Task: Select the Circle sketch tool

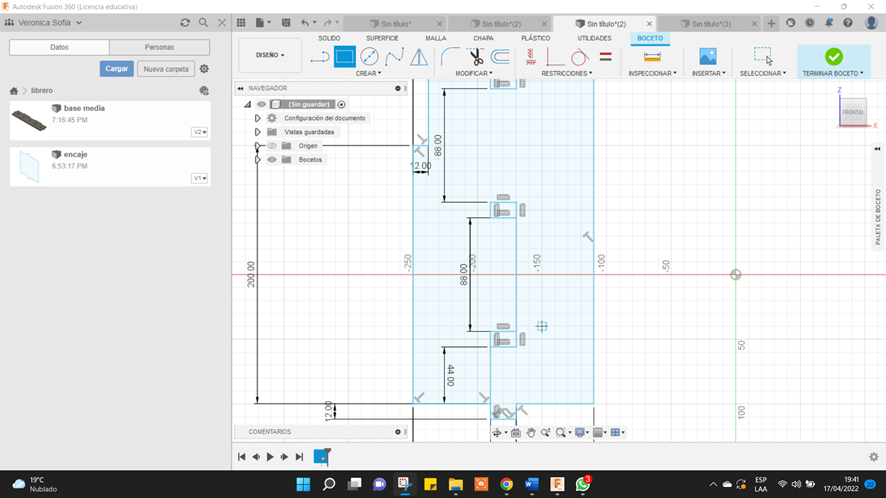Action: (370, 57)
